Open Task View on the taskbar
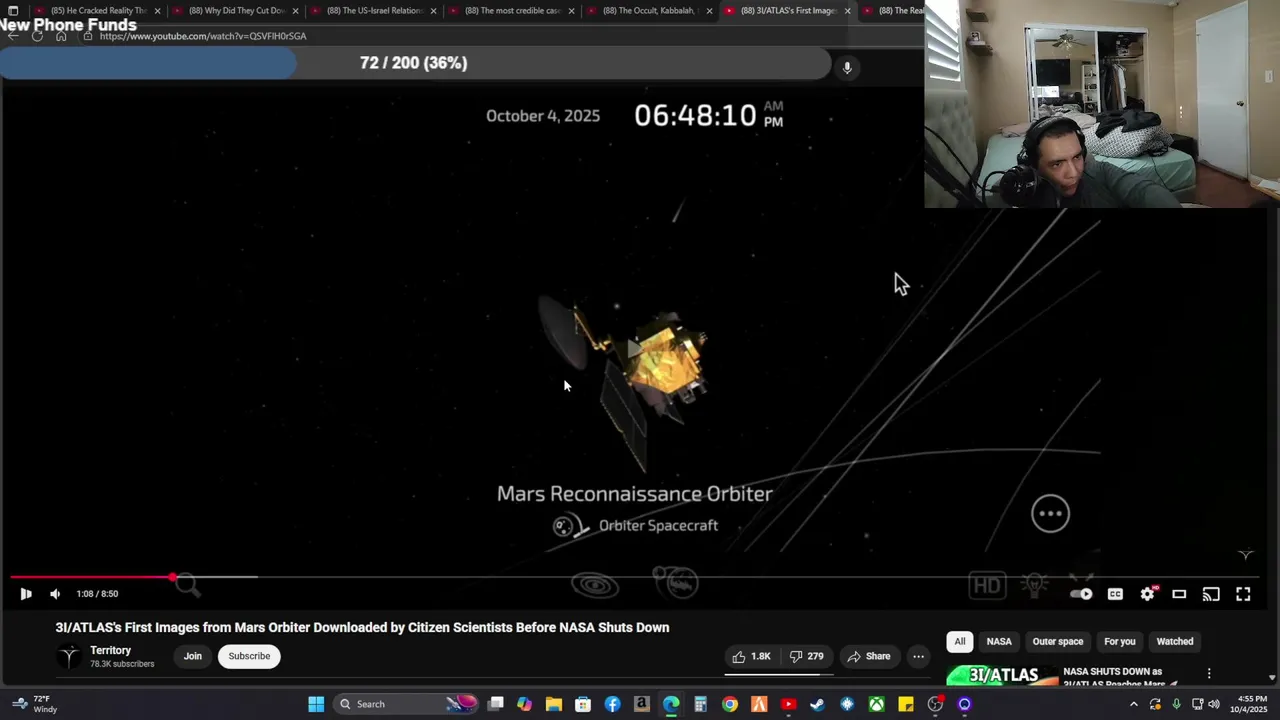 coord(495,704)
